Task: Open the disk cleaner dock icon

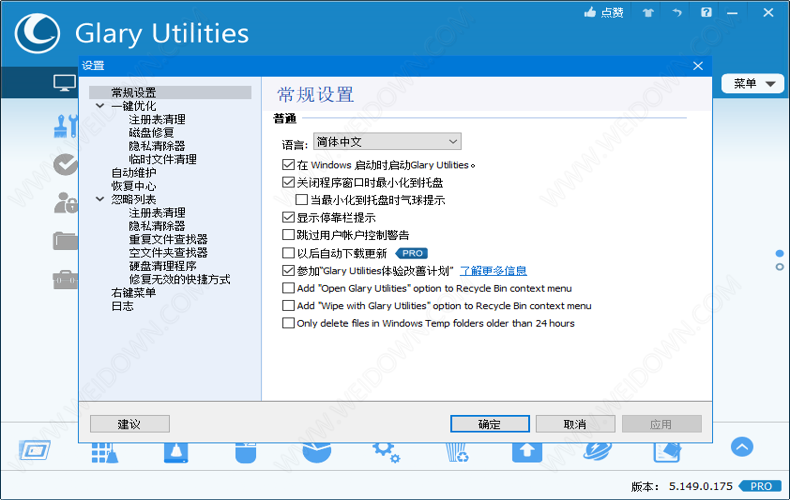Action: (176, 452)
